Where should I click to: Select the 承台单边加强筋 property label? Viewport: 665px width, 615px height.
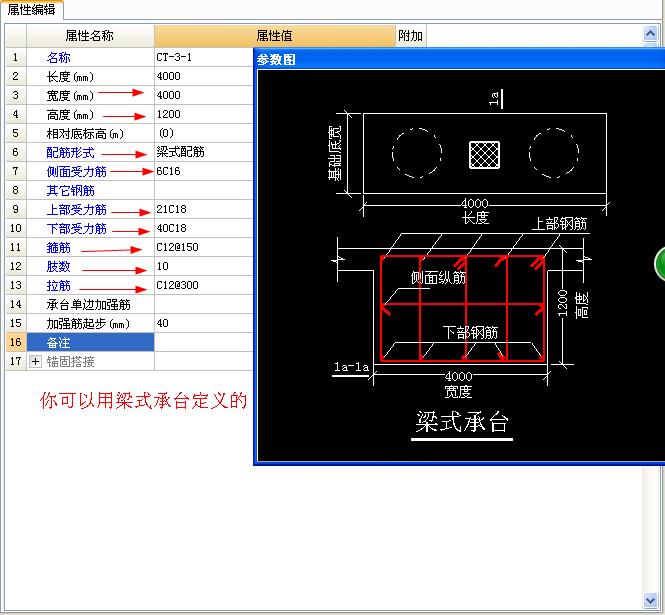point(88,305)
